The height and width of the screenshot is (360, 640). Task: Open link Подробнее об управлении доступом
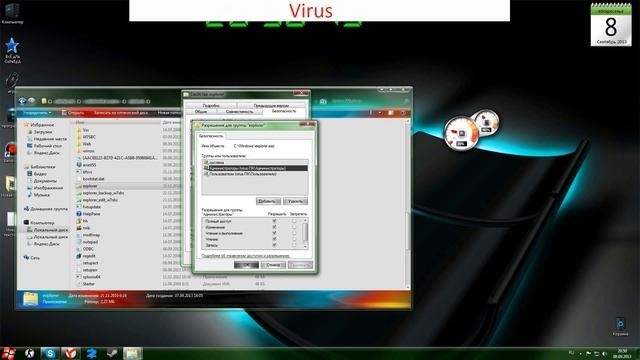click(x=245, y=256)
